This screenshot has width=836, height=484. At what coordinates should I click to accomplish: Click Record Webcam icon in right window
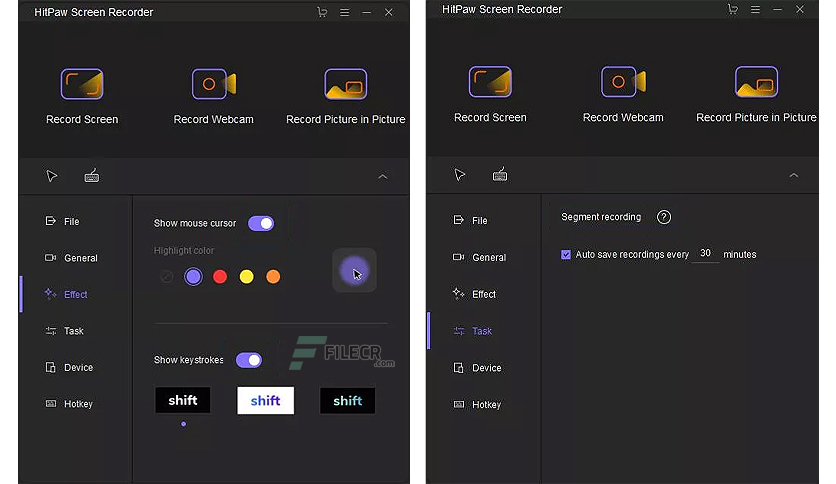click(x=623, y=82)
